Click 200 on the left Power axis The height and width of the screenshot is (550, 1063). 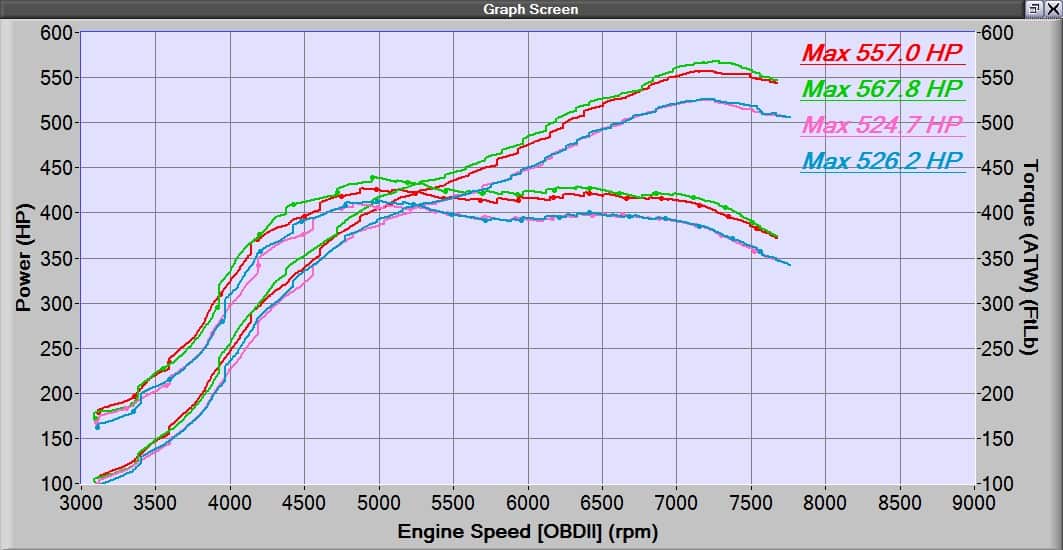54,394
